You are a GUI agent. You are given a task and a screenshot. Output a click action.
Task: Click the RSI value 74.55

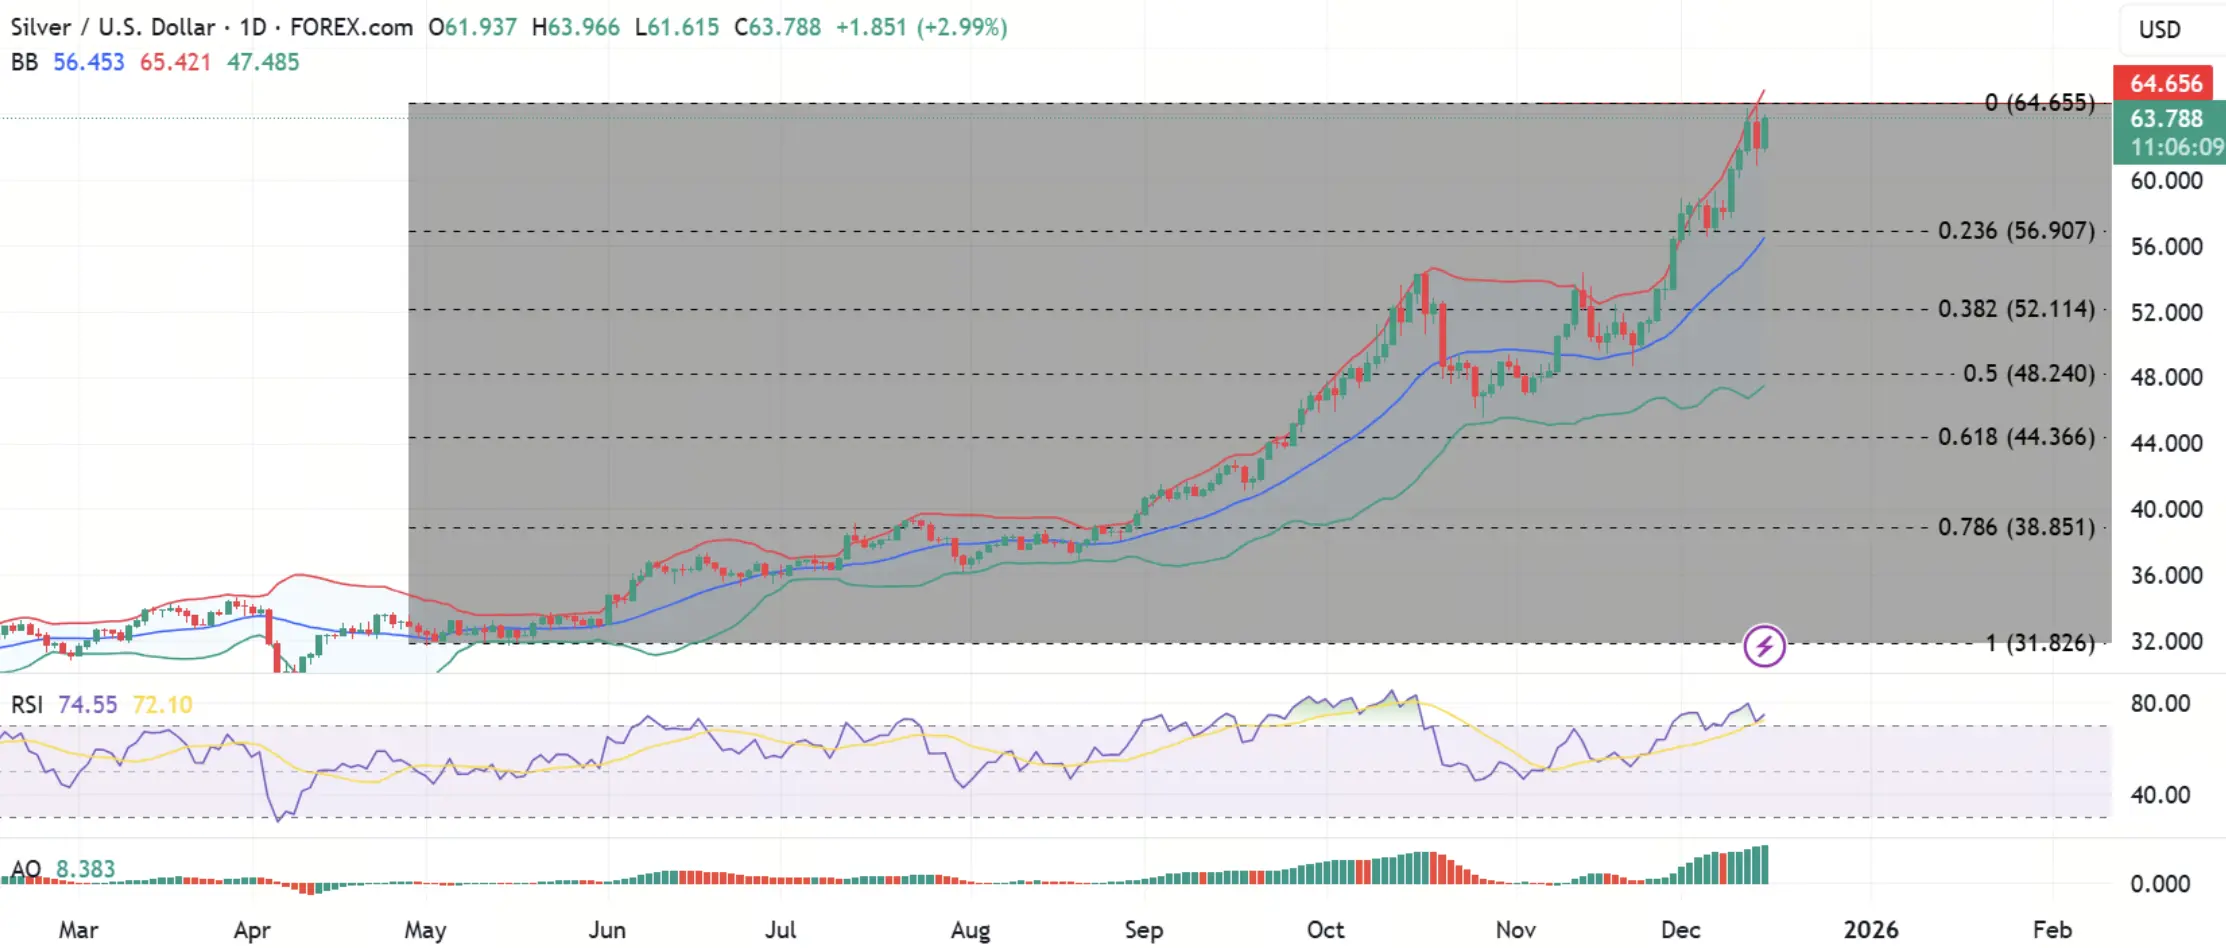[x=88, y=705]
